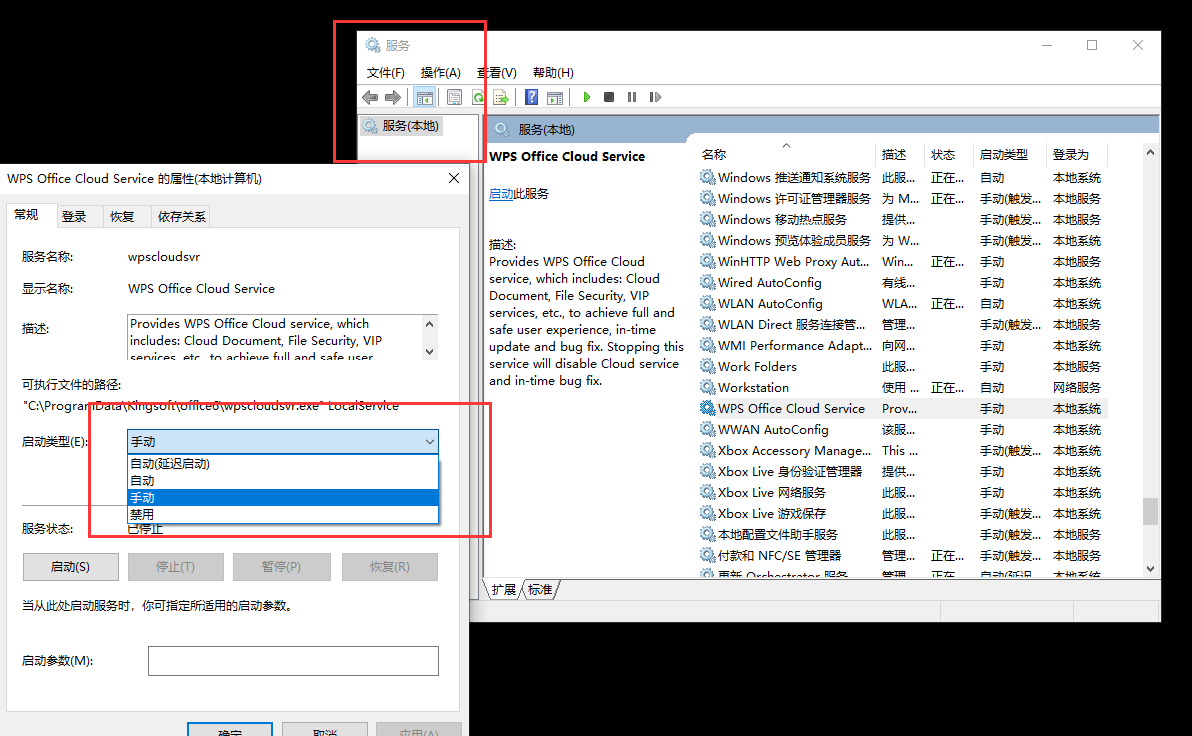Click gear icon of Work Folders row
The height and width of the screenshot is (736, 1192).
[x=707, y=366]
